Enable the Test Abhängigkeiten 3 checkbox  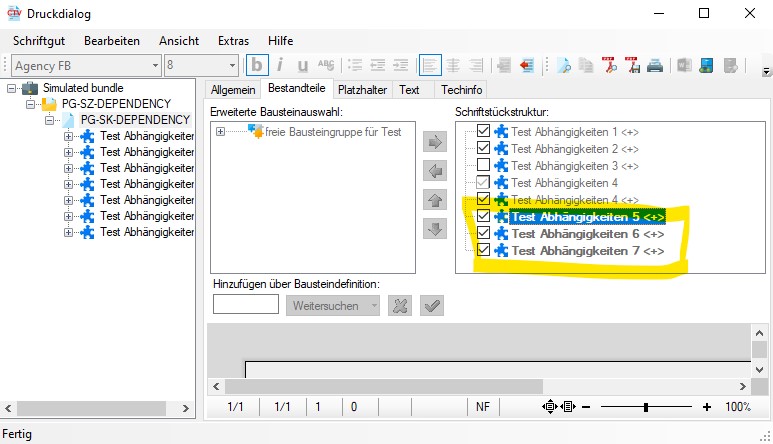(483, 165)
